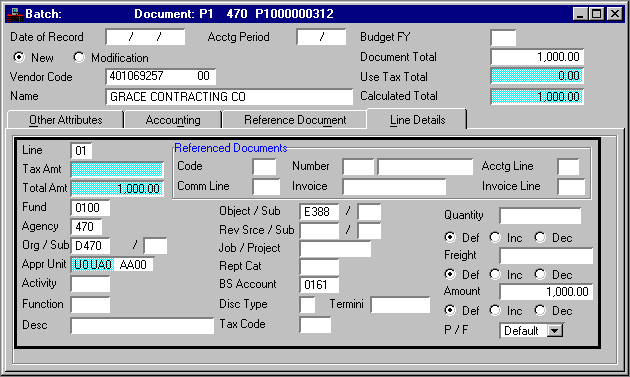Choose Dec option under Freight
The image size is (630, 377).
coord(540,275)
